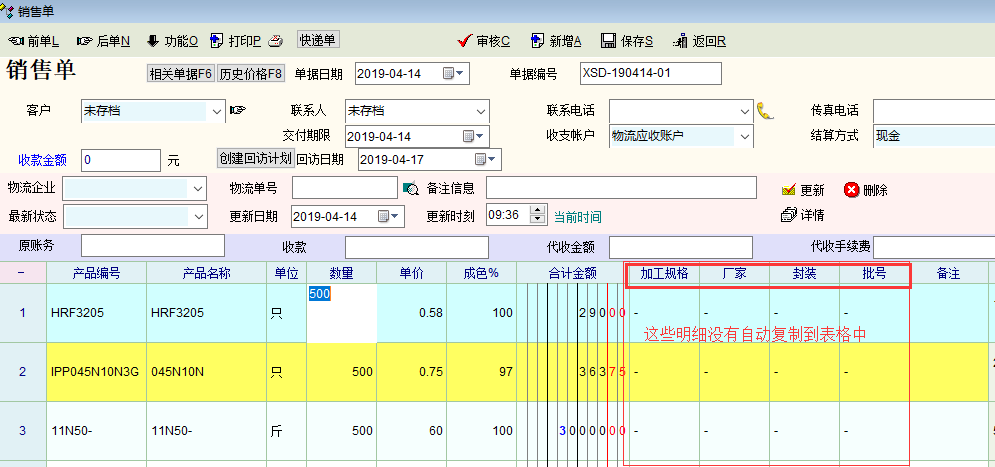Screen dimensions: 995x467
Task: Click the 相关单据F6 button
Action: point(181,74)
